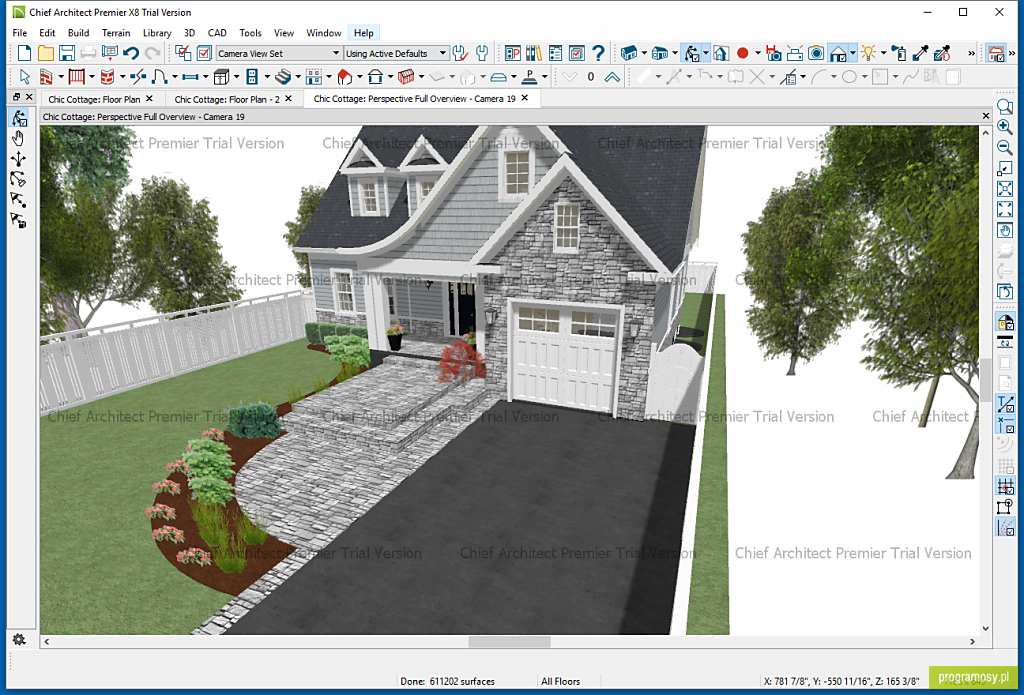Undo the last action
The height and width of the screenshot is (695, 1024).
coord(131,53)
